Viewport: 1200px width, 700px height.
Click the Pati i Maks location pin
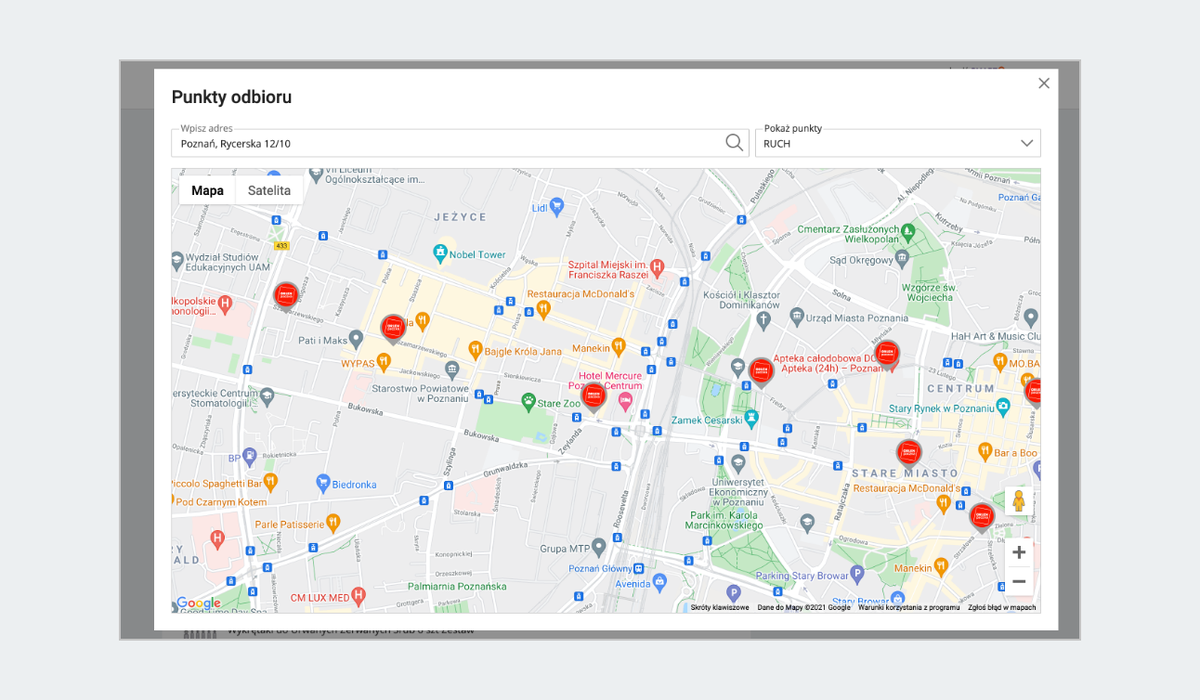click(x=356, y=340)
